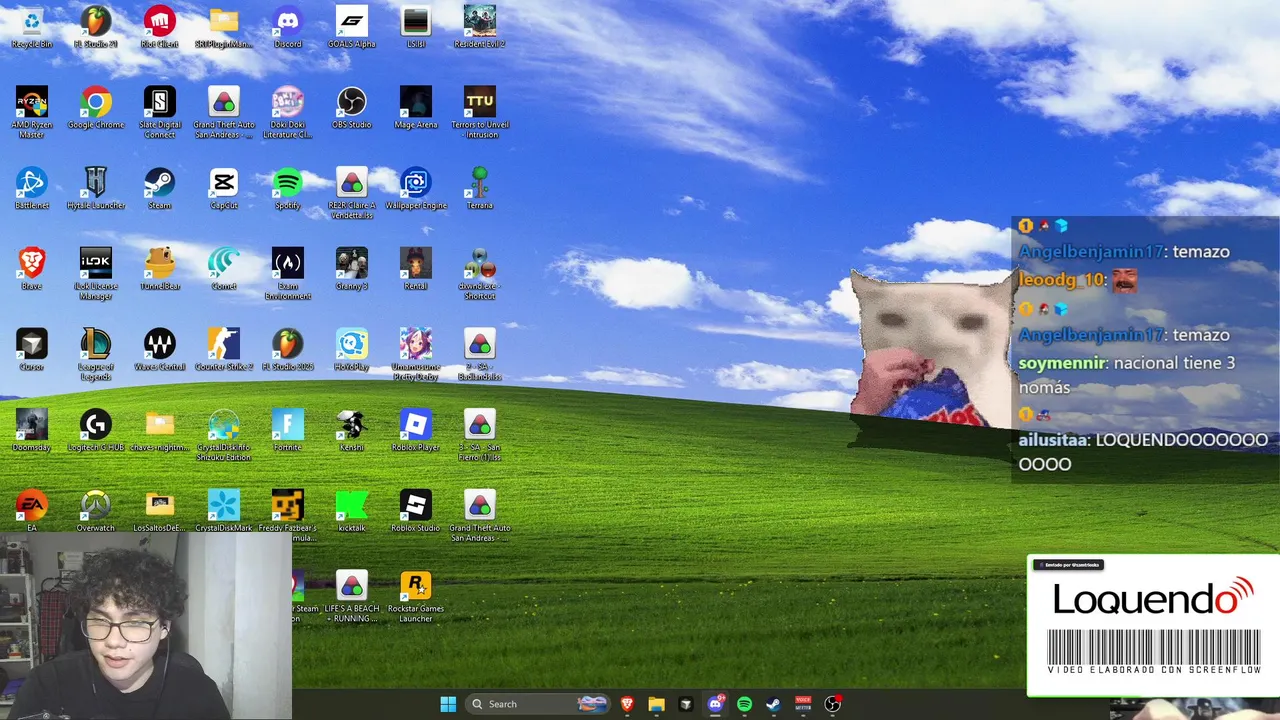Open Waves Central desktop icon
Screen dimensions: 1280x720
pyautogui.click(x=160, y=350)
